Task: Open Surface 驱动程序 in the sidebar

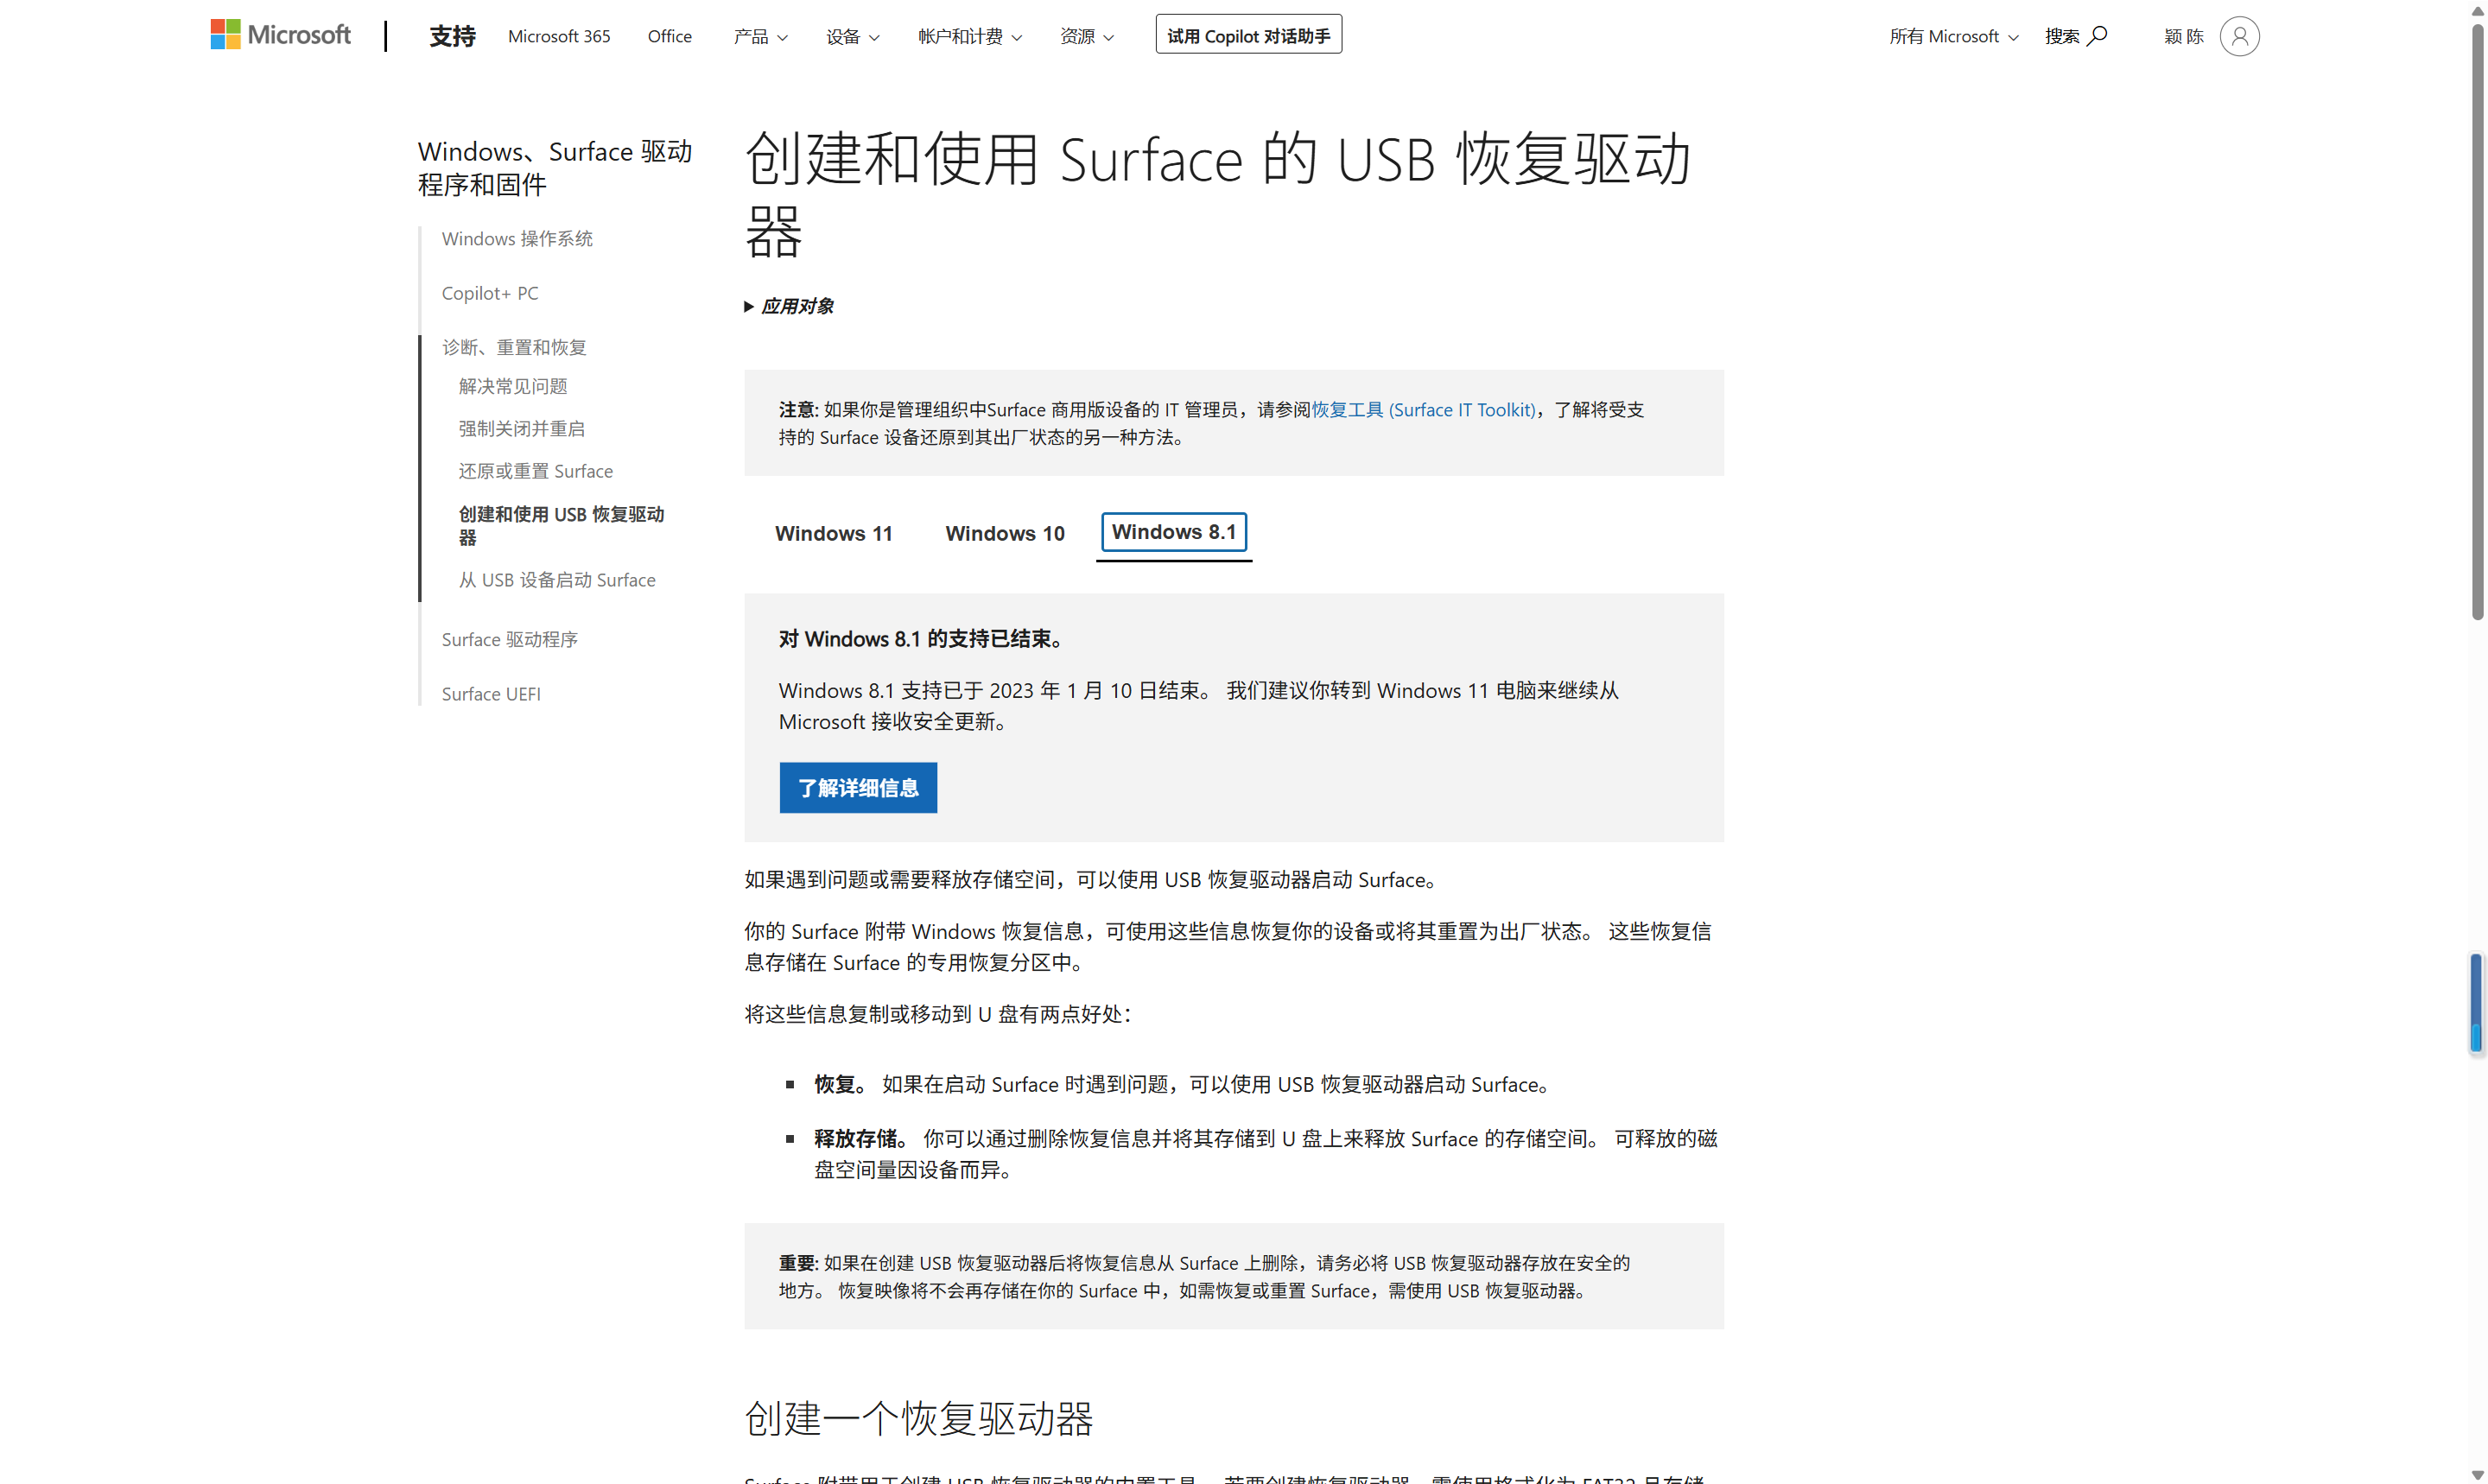Action: point(509,639)
